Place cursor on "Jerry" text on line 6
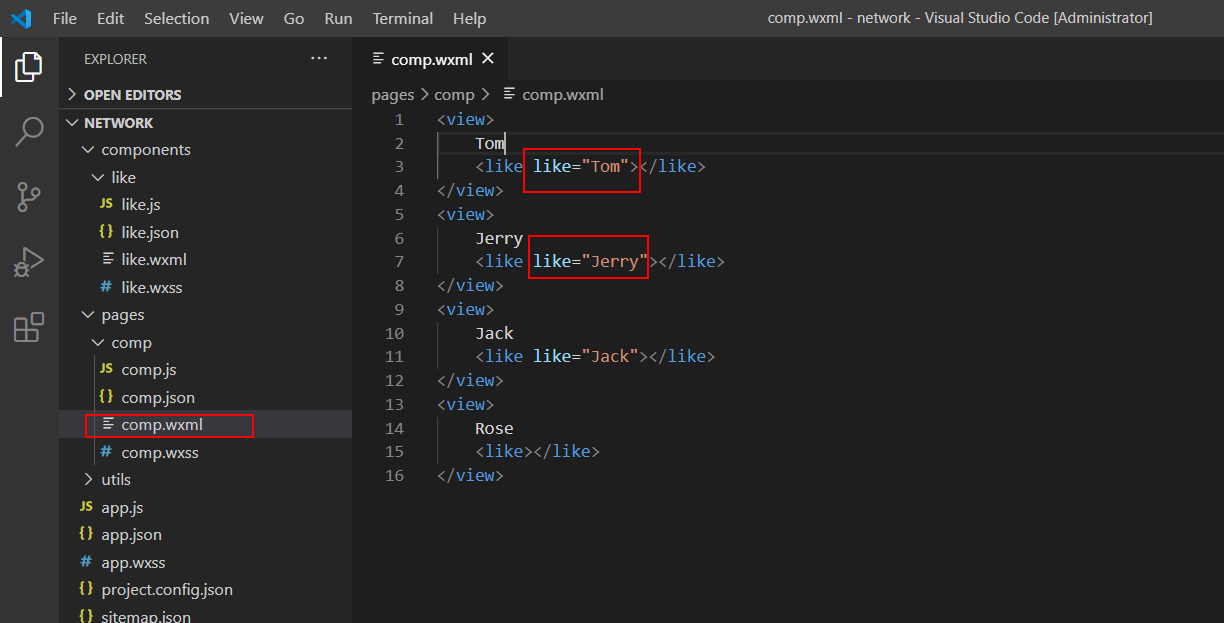 click(x=499, y=238)
